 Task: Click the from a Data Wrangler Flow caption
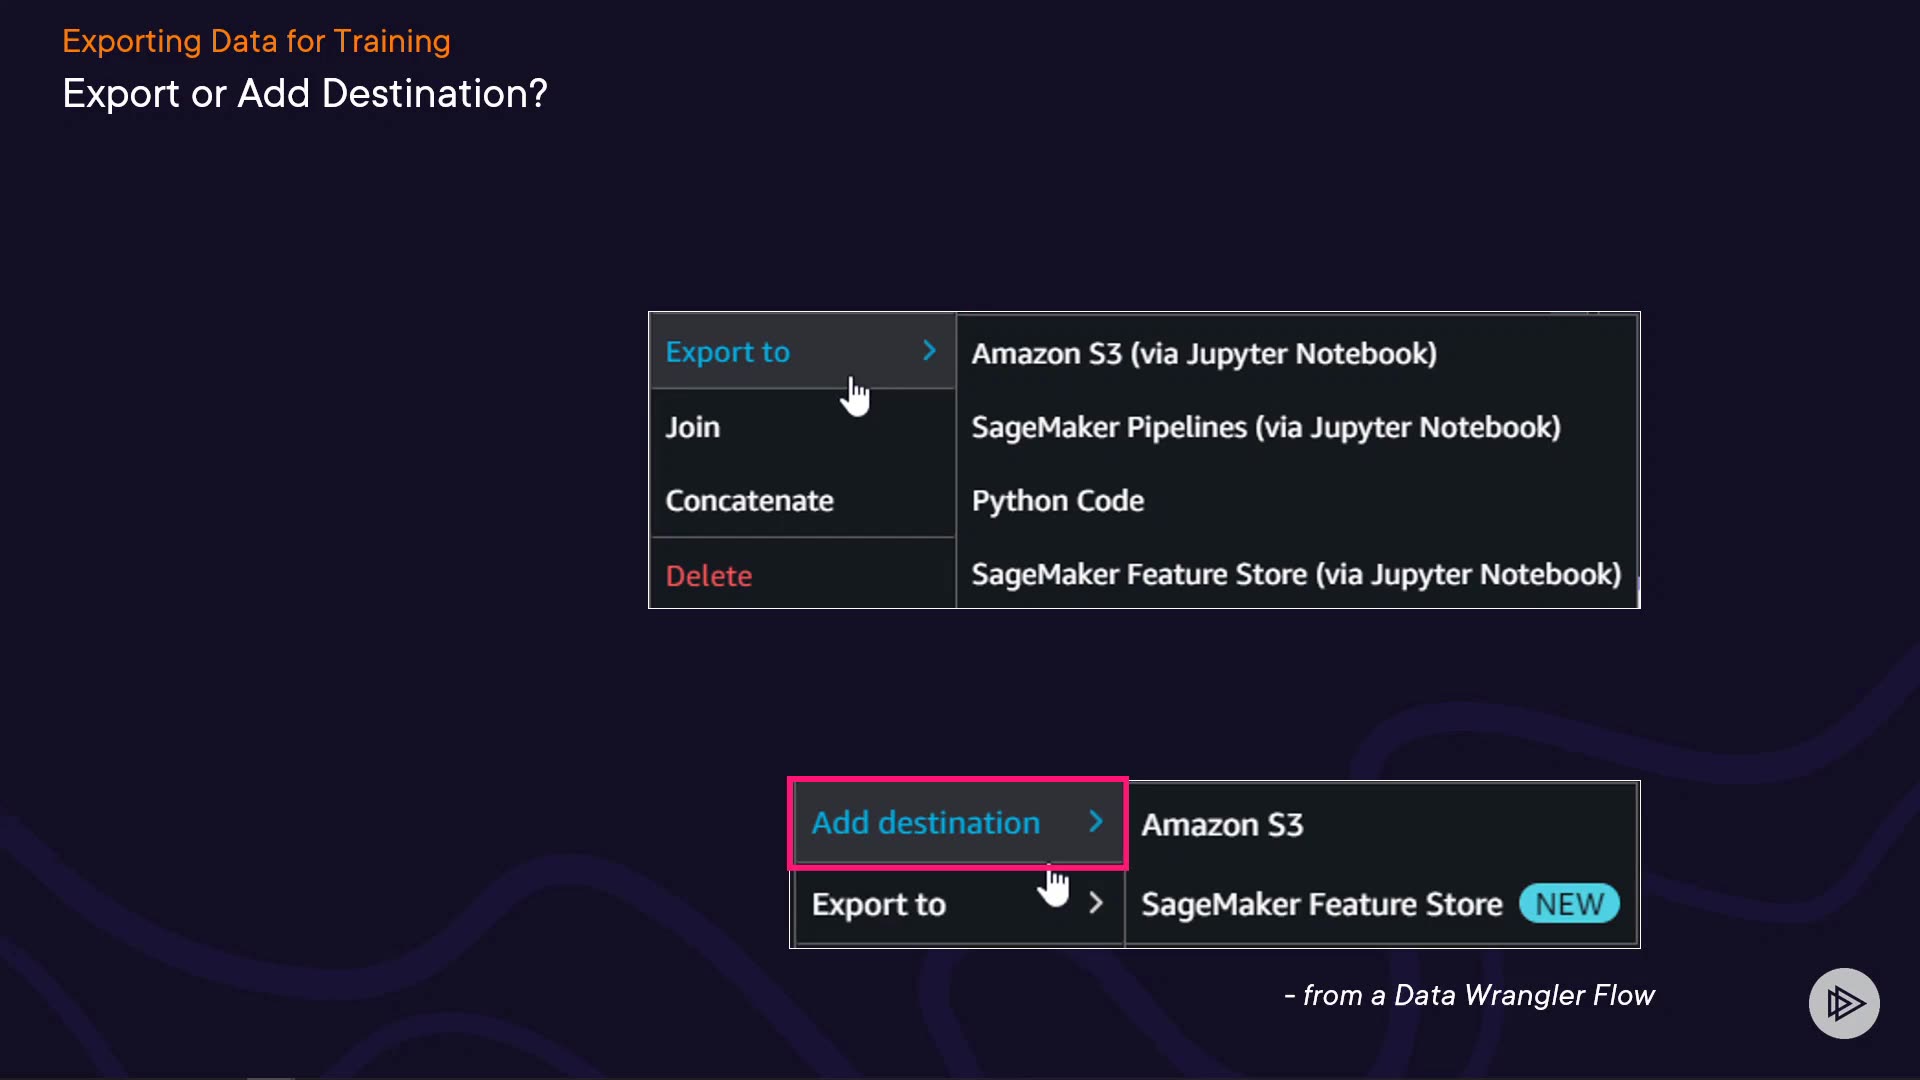1469,996
